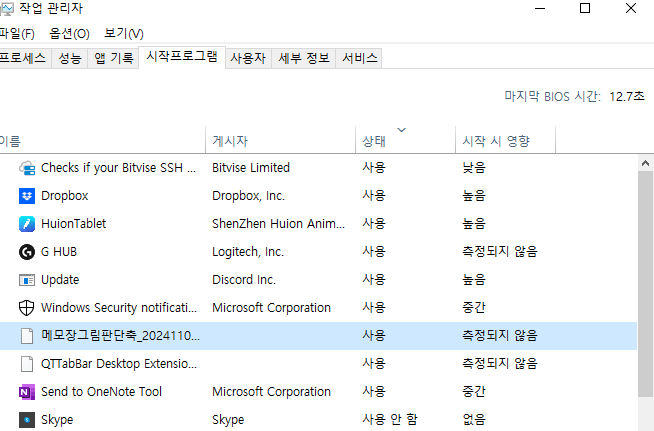
Task: Click the 마지막 BIOS 시간 12.7초 value
Action: click(627, 96)
